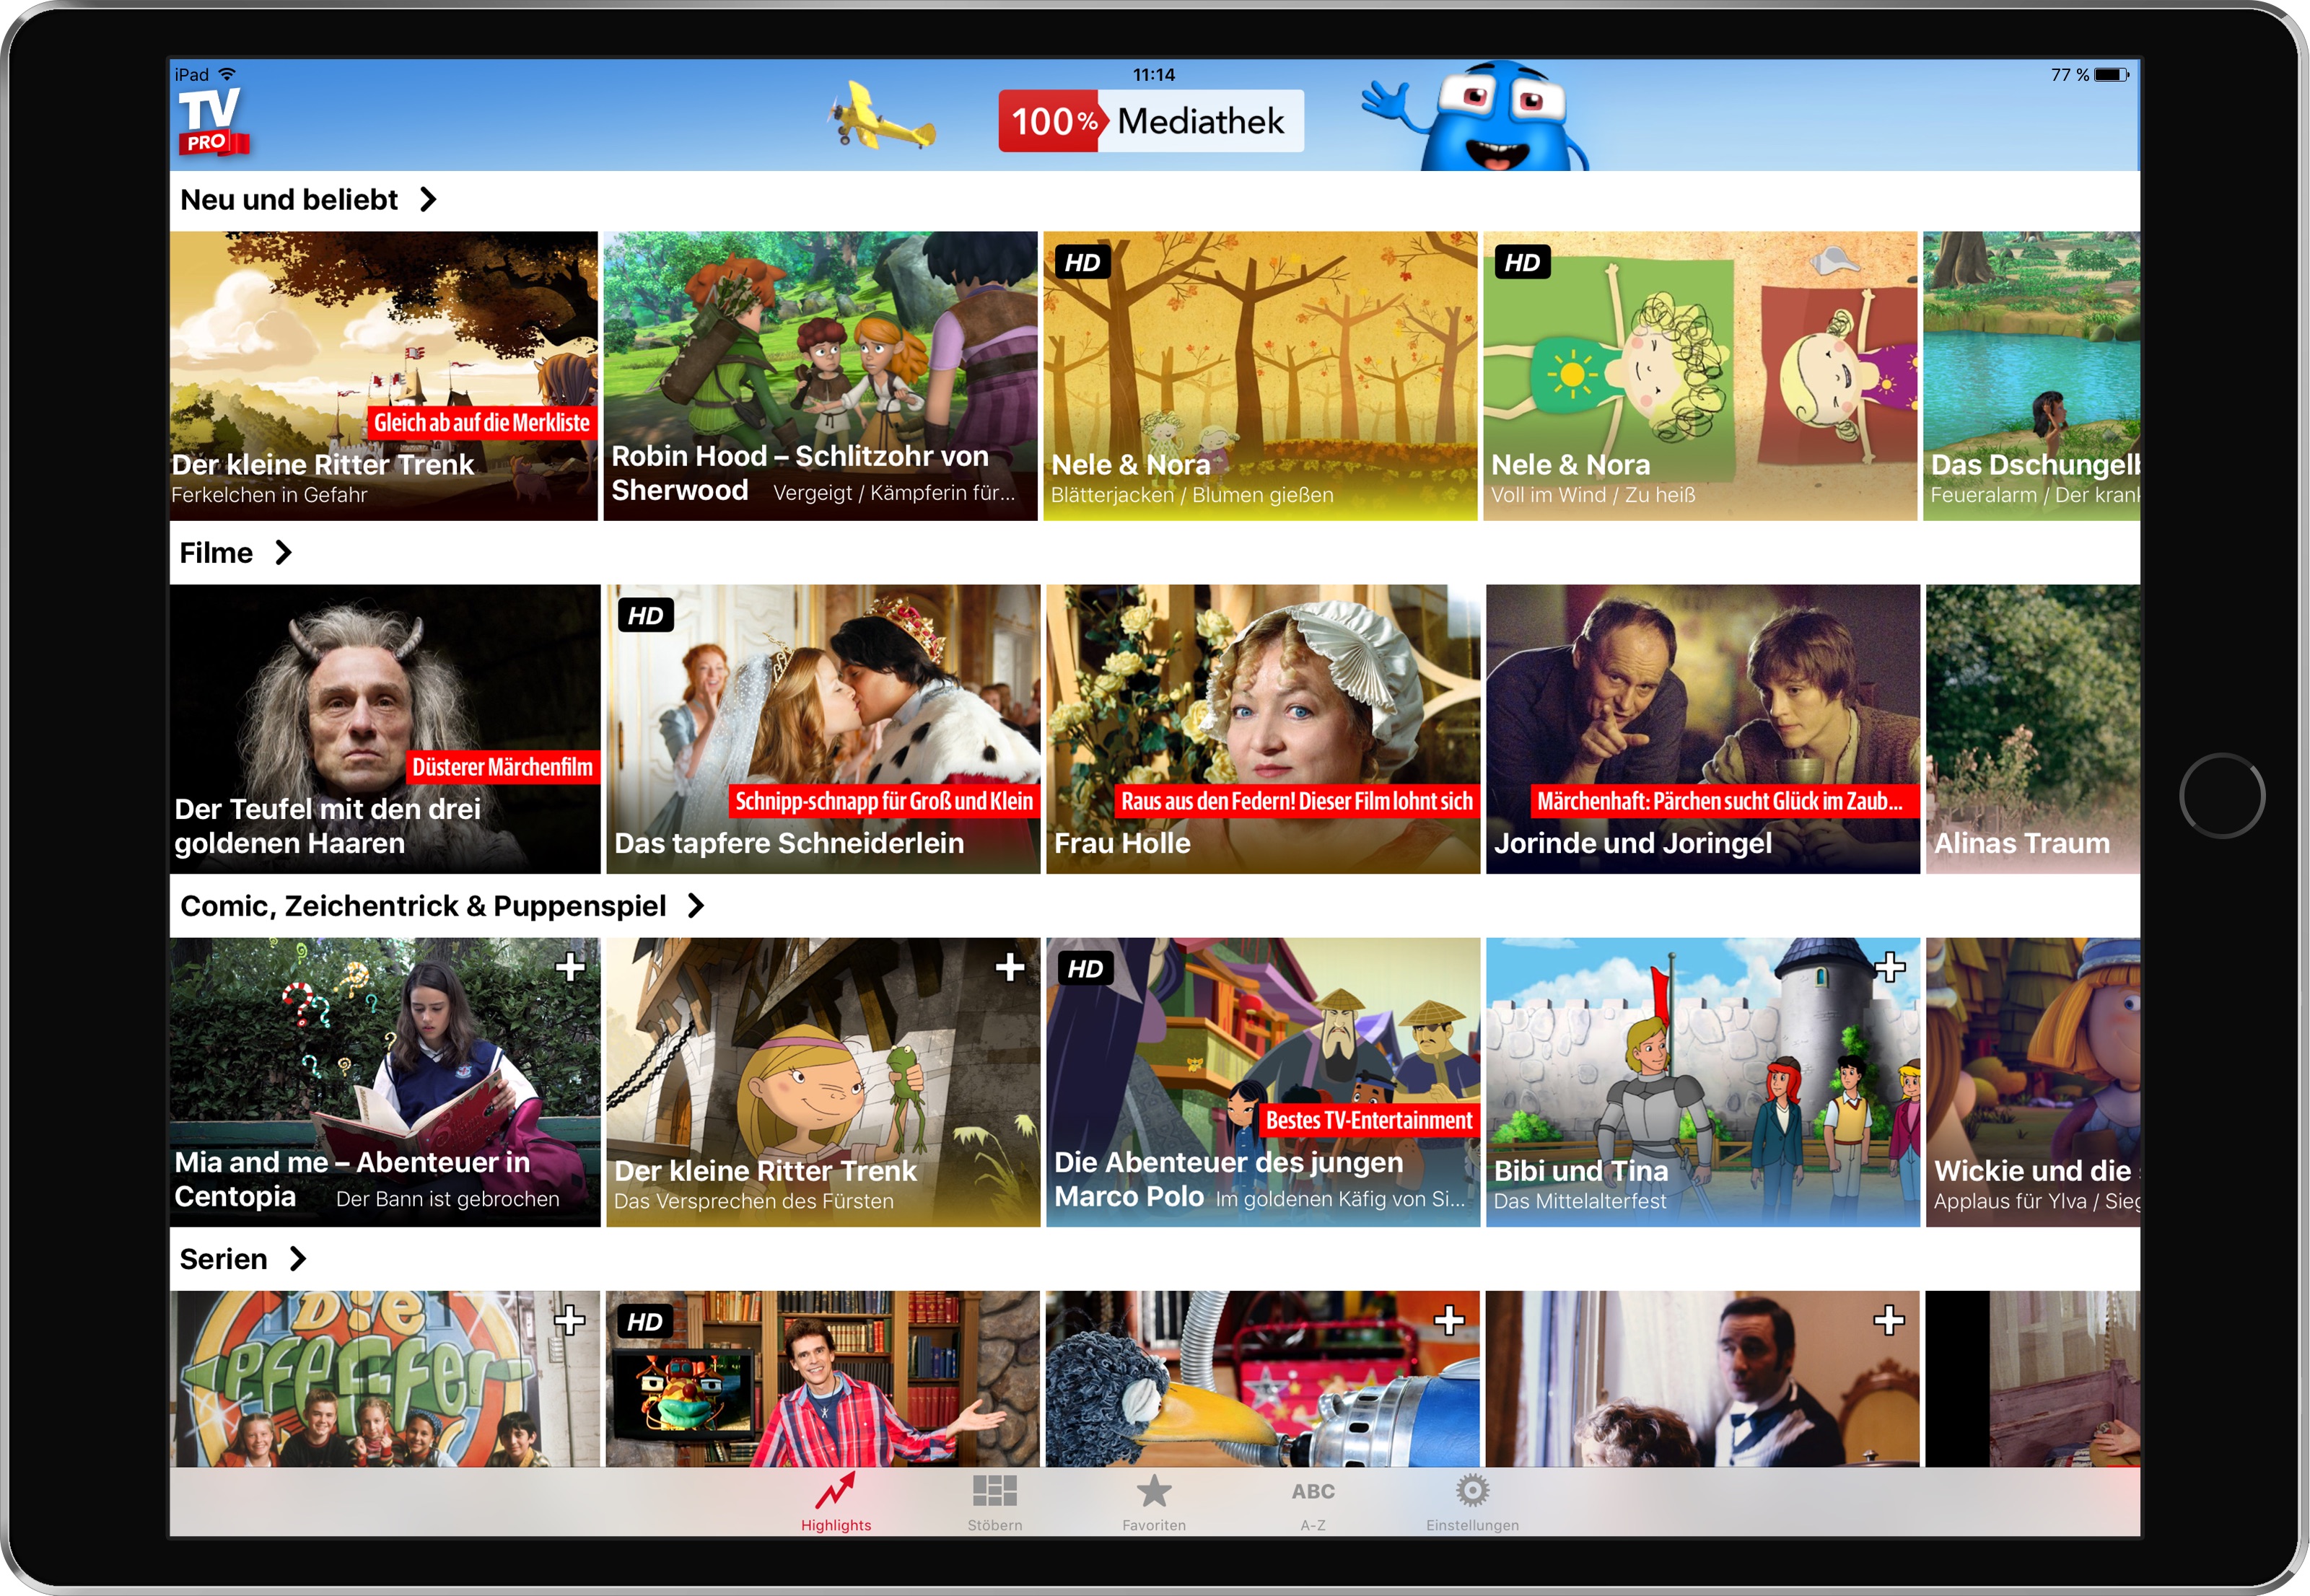The image size is (2310, 1596).
Task: Tap the 'Düsterer Märchenfilm' red label
Action: (503, 767)
